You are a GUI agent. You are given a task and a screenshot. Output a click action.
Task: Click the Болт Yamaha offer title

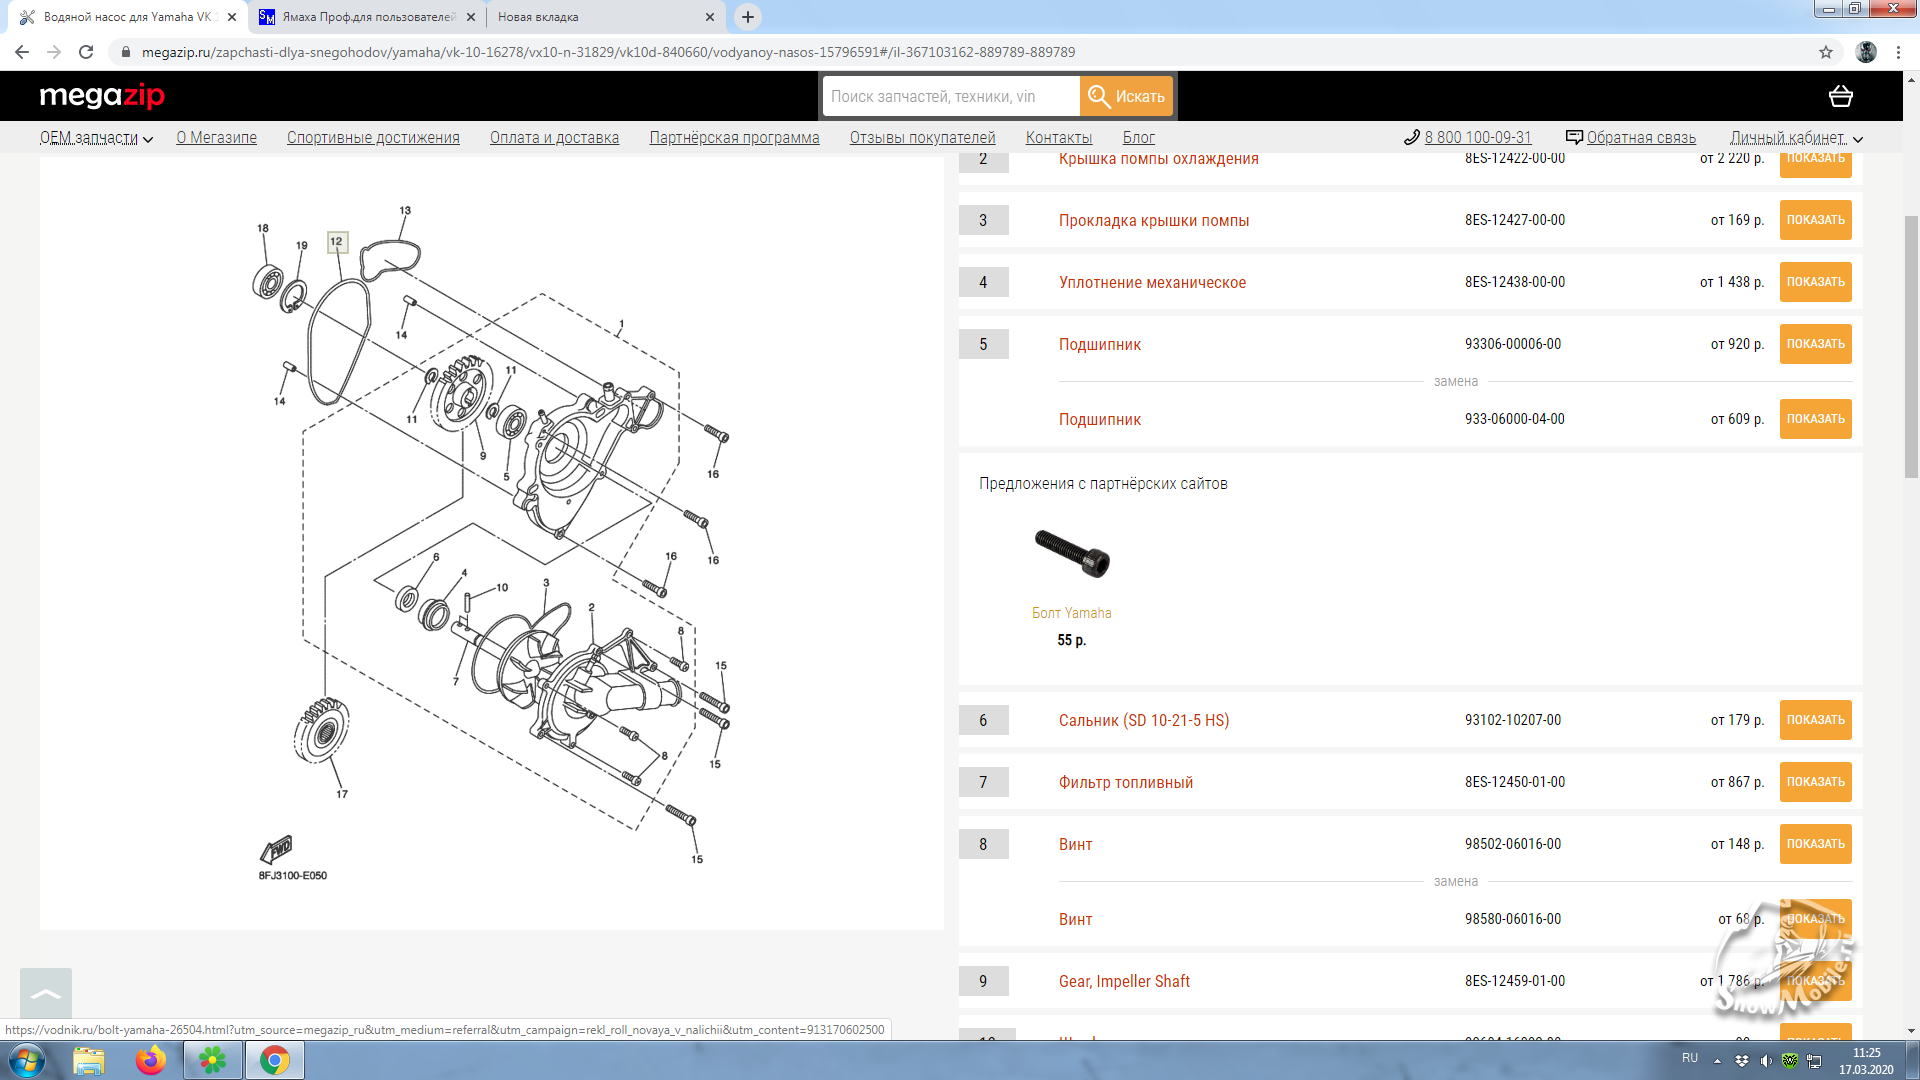click(1071, 613)
